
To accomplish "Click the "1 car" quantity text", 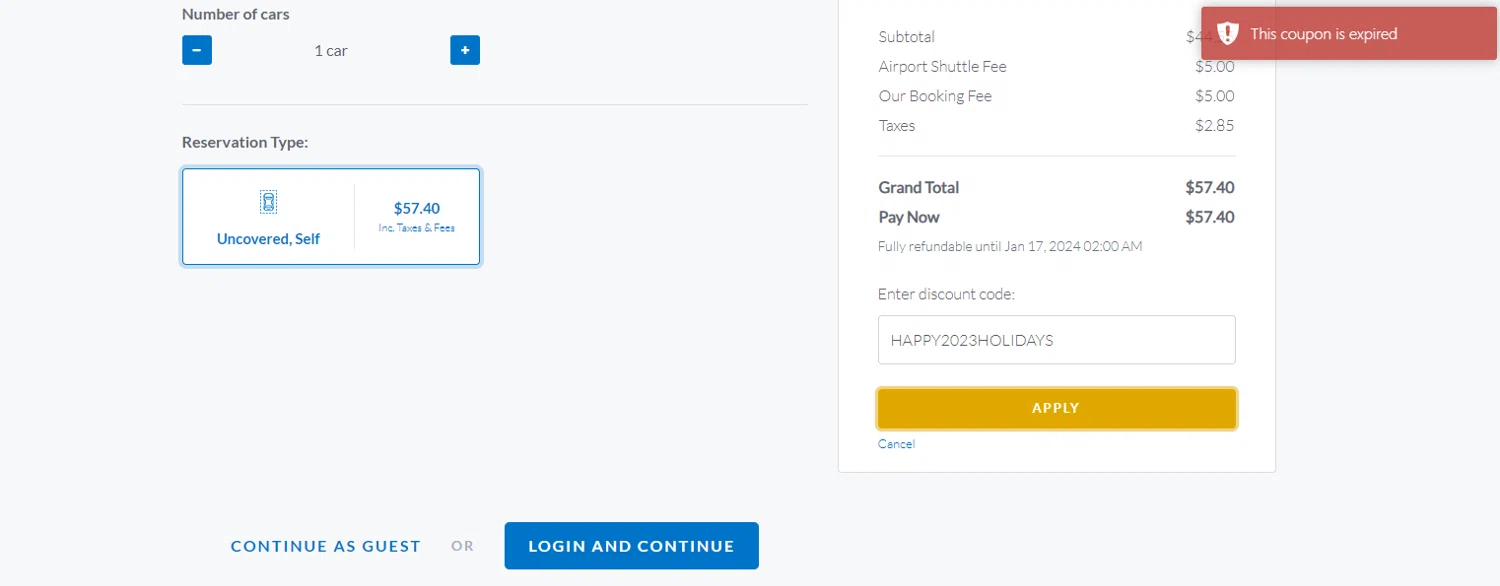I will click(331, 50).
